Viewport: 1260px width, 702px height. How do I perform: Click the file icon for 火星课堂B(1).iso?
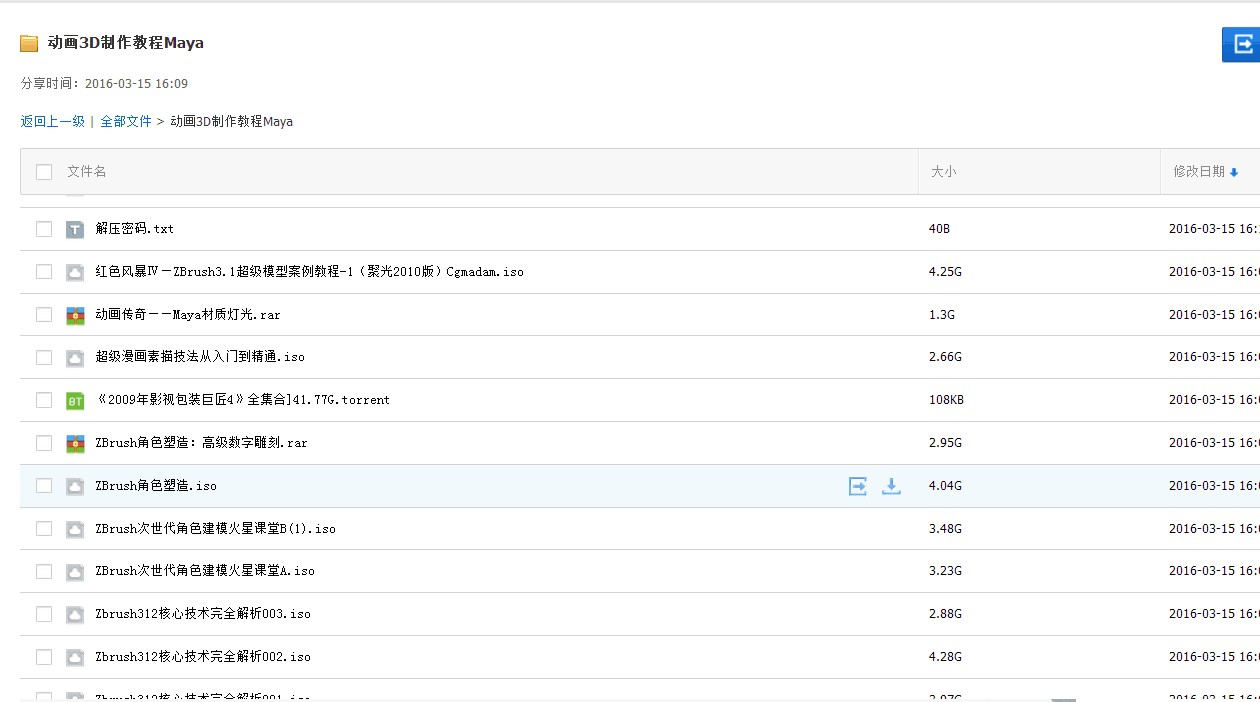tap(75, 529)
